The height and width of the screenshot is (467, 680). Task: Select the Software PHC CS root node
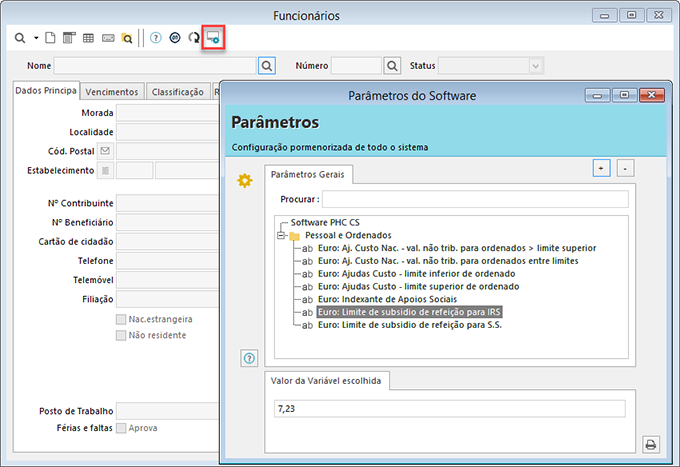click(x=325, y=222)
